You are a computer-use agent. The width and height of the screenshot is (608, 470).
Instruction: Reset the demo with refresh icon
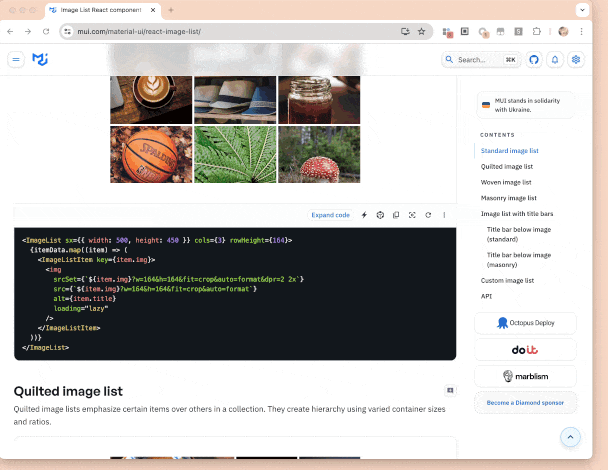428,215
